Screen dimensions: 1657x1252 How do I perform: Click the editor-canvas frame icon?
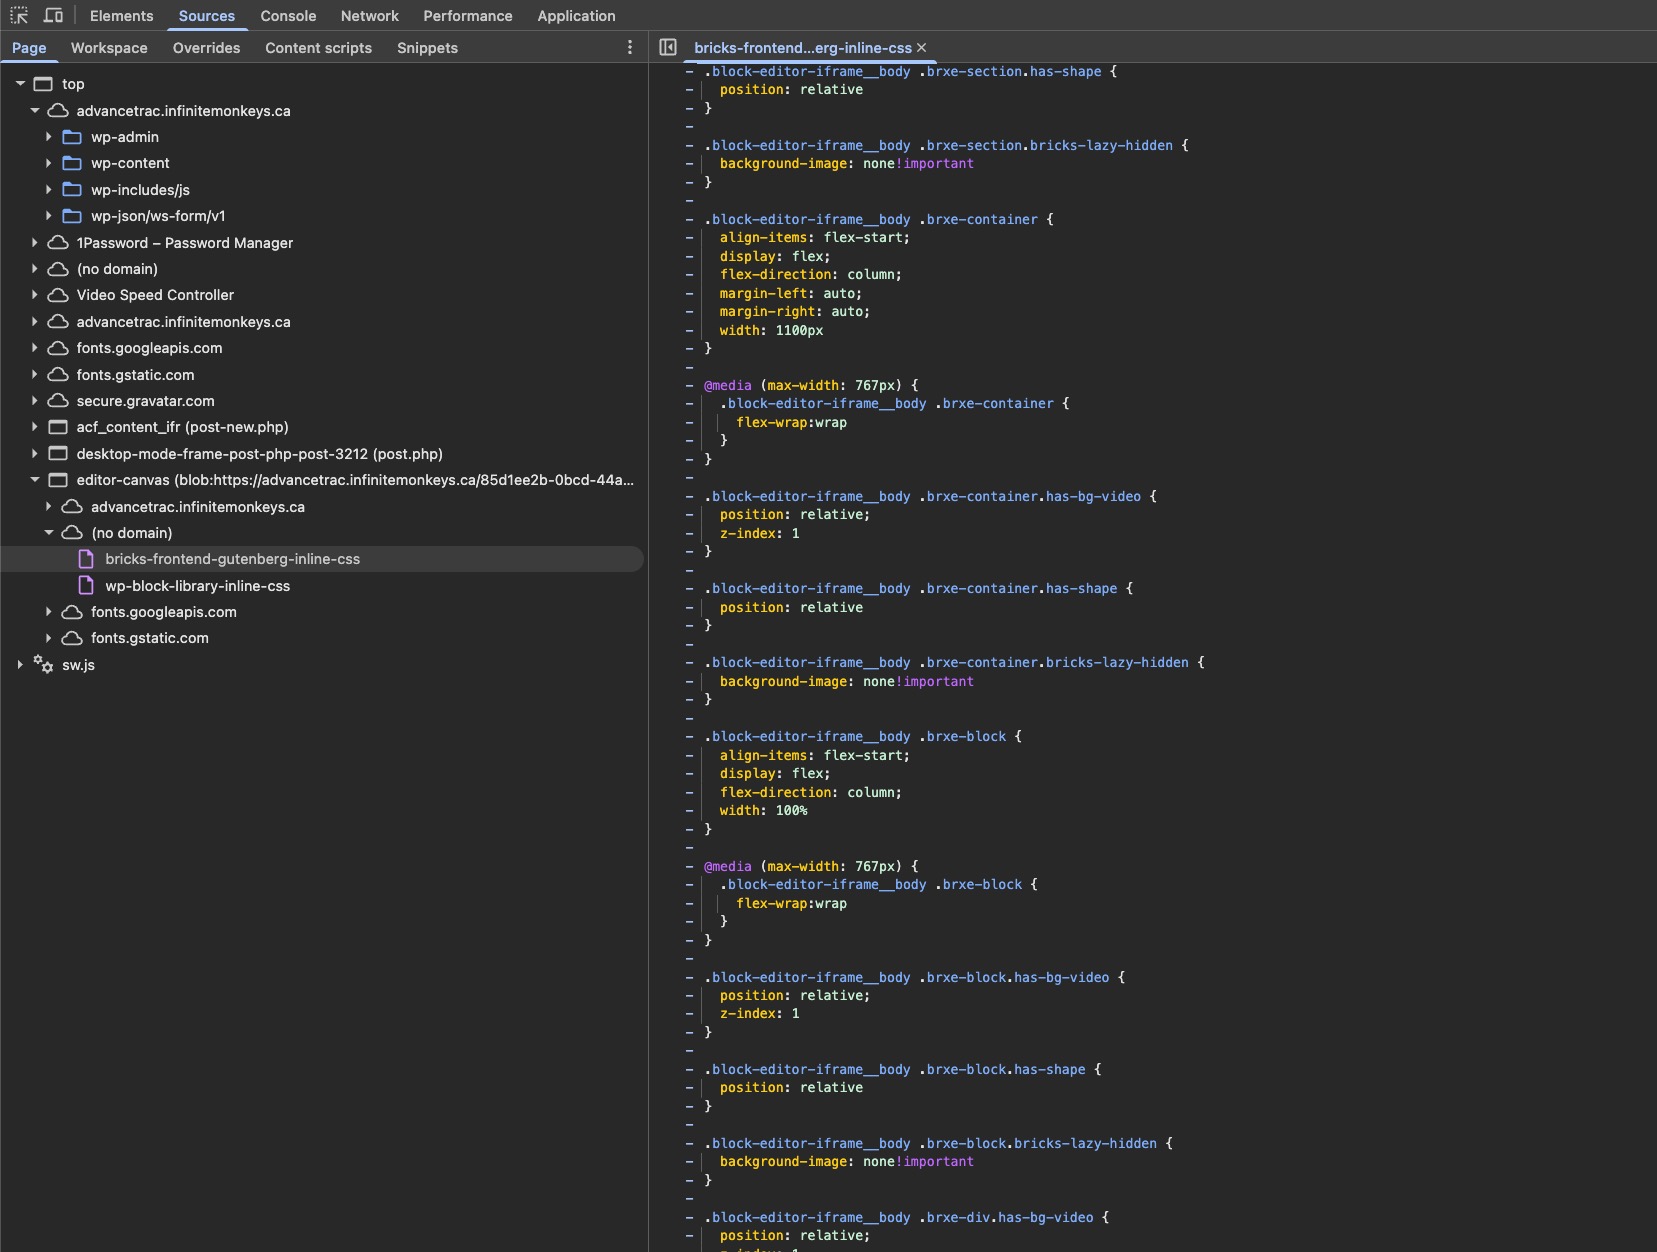click(x=58, y=480)
